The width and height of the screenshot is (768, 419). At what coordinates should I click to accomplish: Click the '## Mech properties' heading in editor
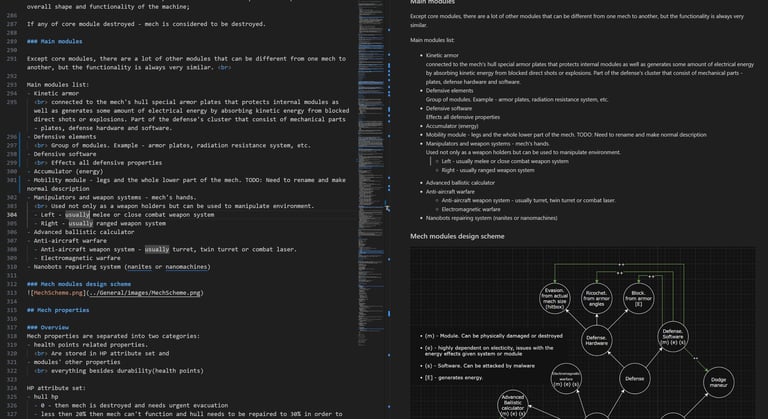tap(58, 310)
